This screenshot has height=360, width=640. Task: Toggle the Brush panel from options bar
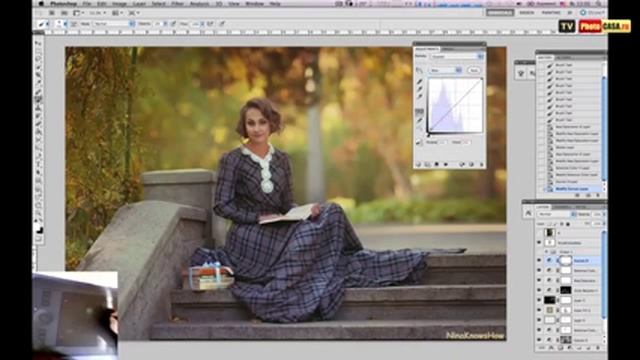click(74, 24)
